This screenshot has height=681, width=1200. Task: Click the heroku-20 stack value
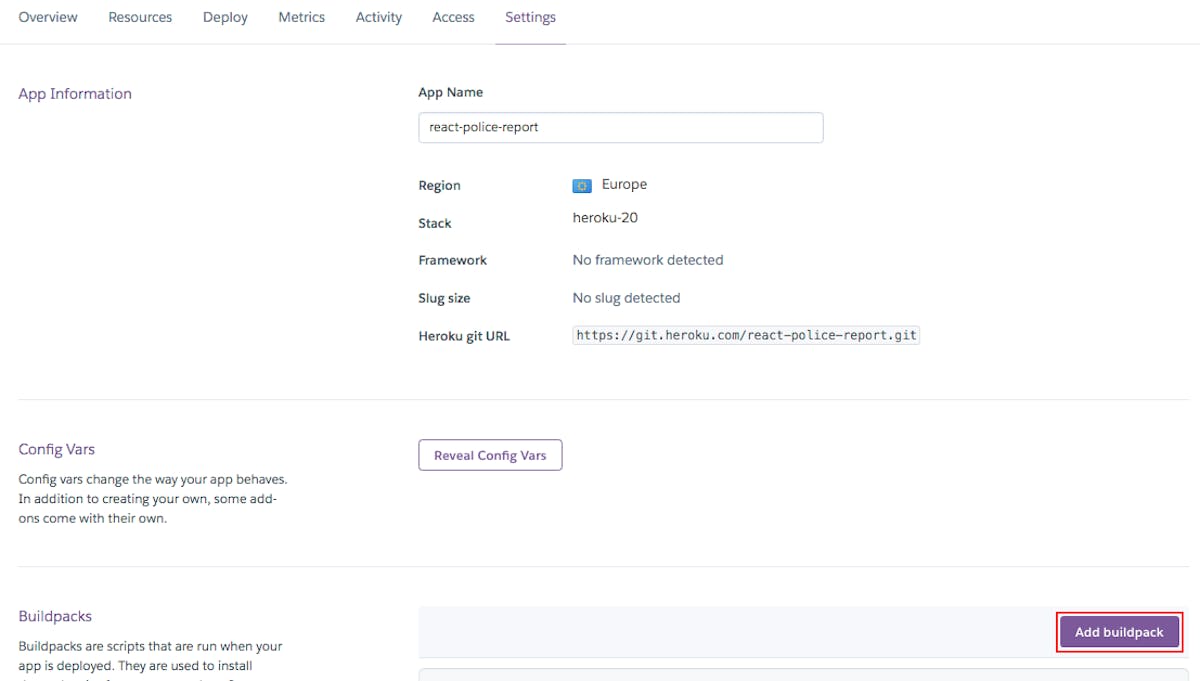coord(605,217)
